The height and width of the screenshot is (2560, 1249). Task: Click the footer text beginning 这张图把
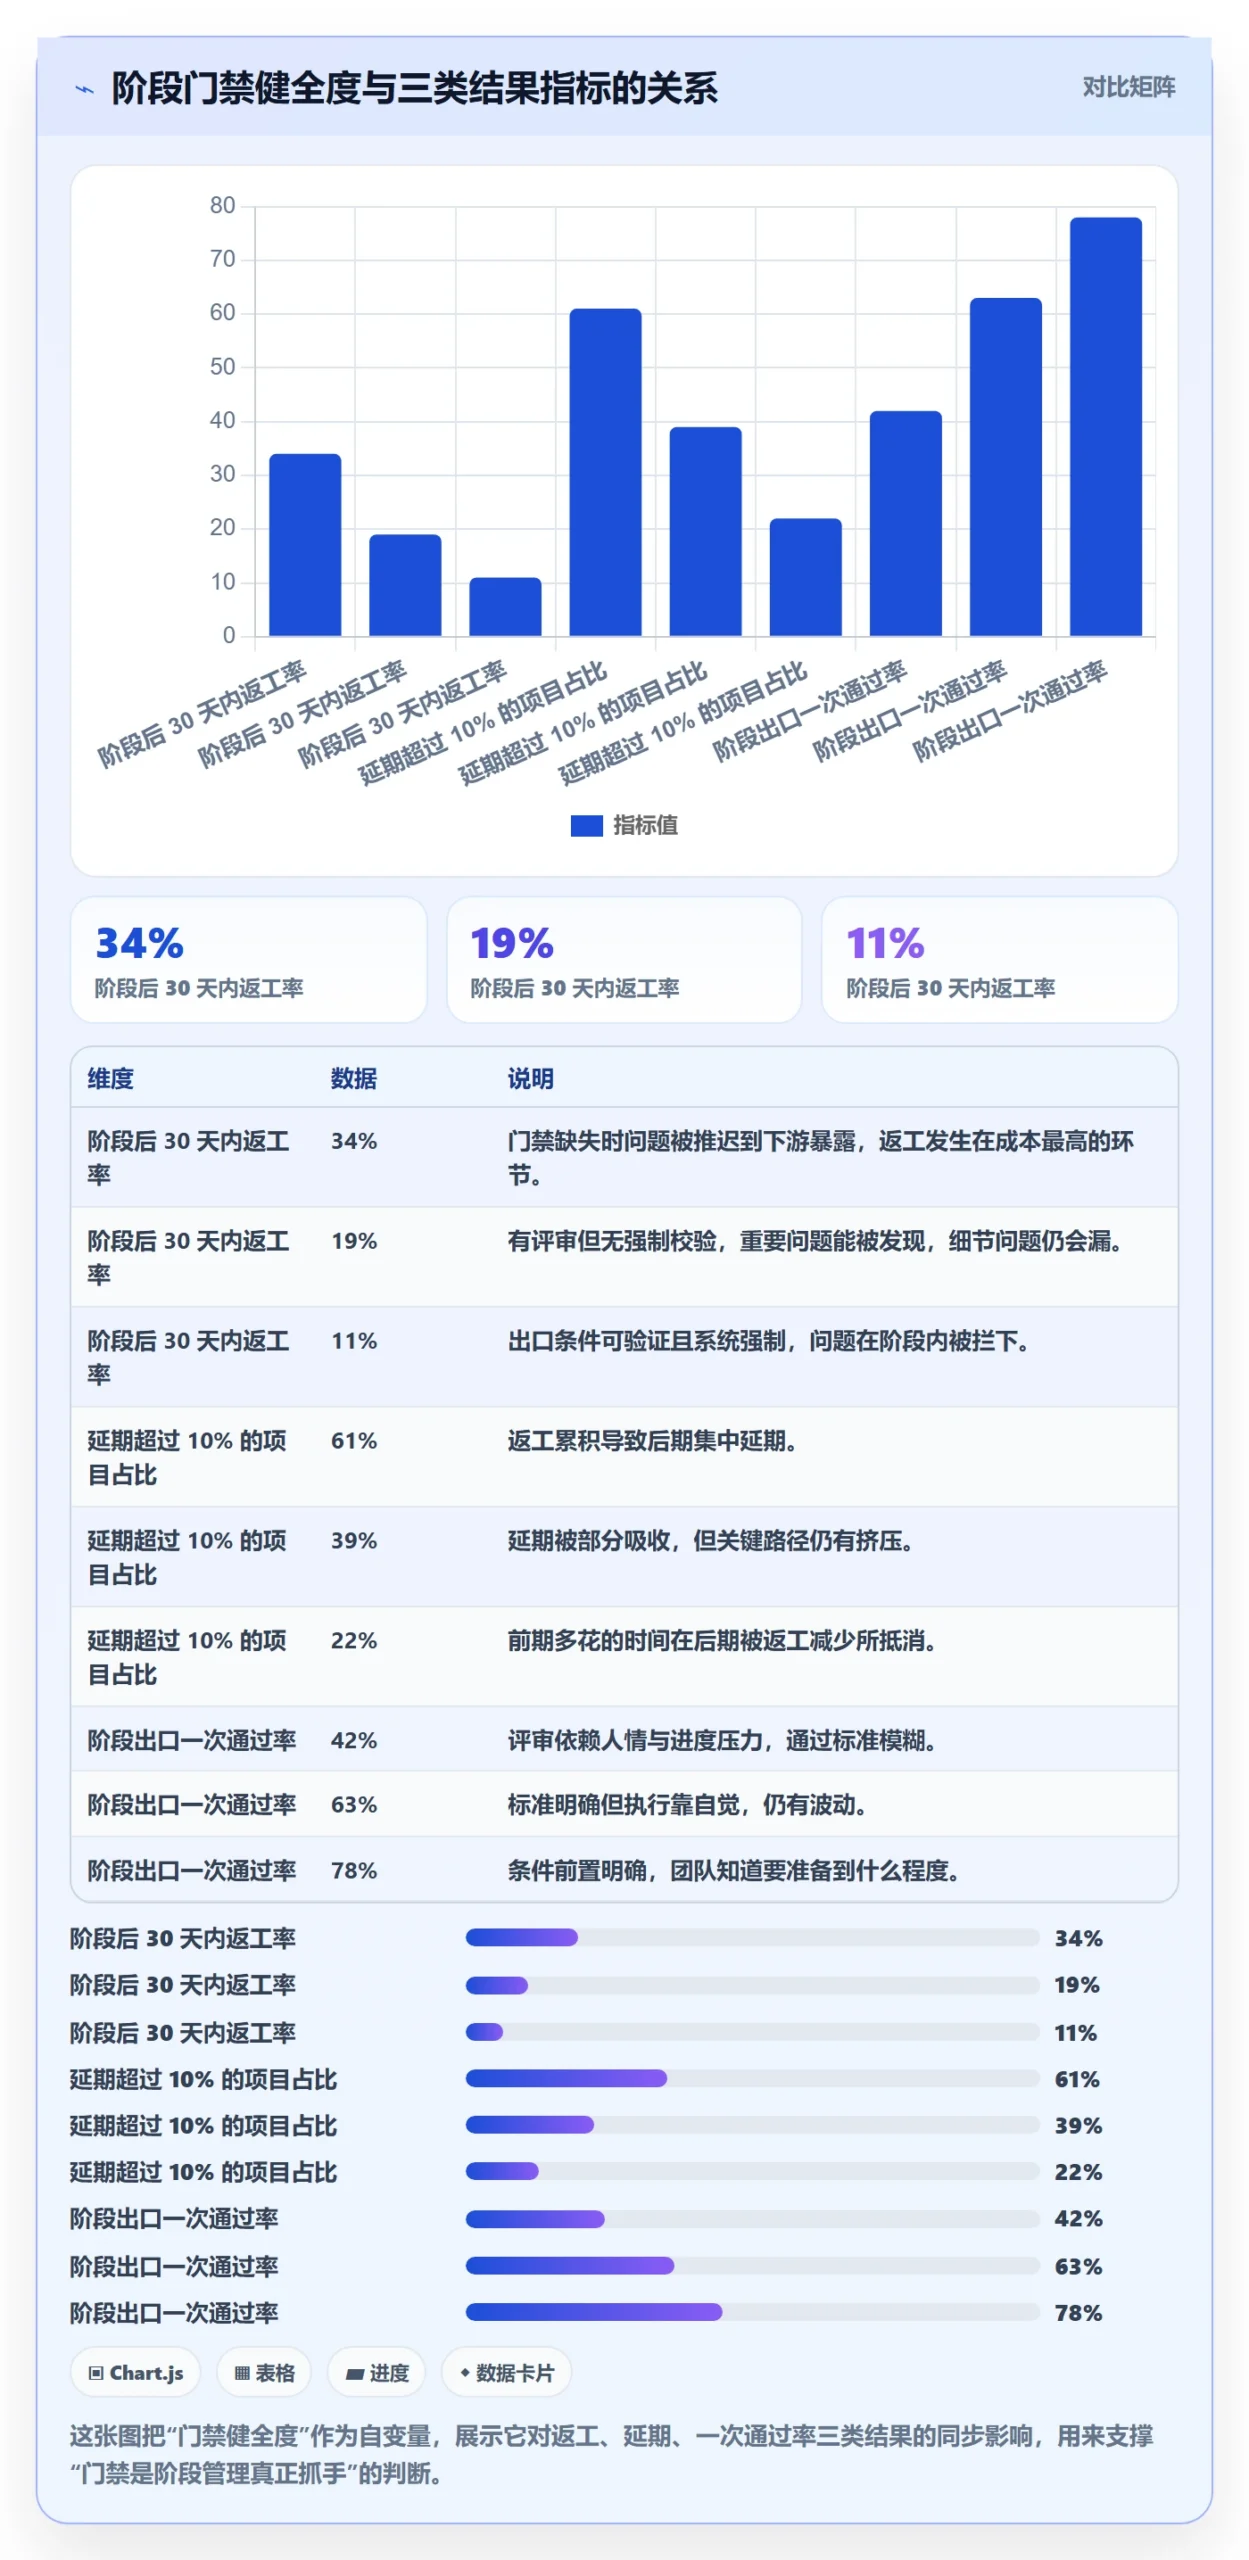(x=611, y=2454)
